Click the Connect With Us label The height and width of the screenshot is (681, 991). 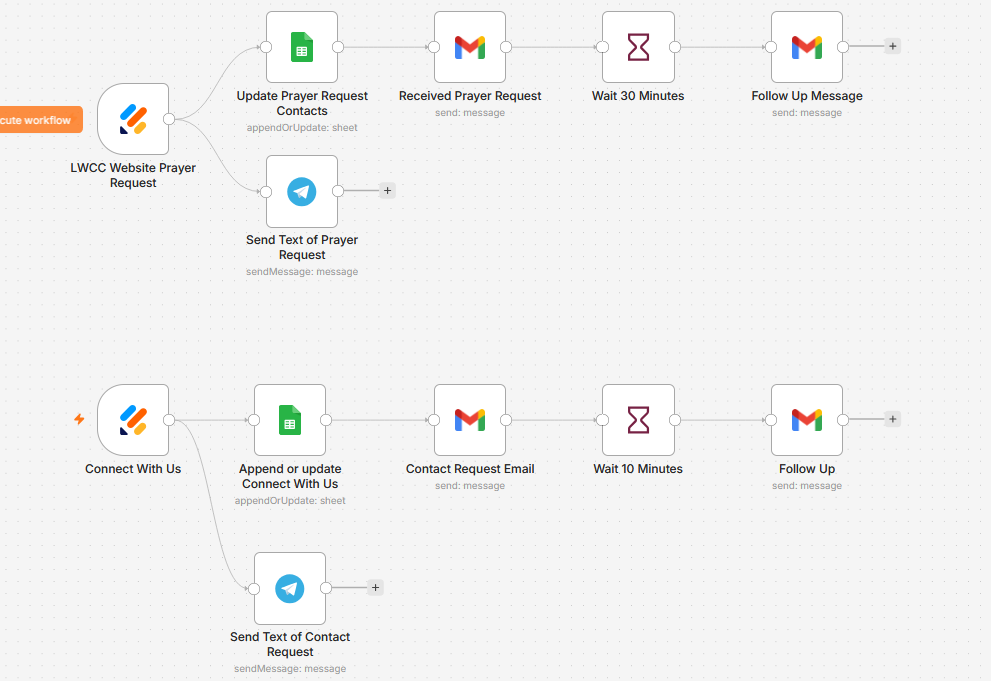133,469
